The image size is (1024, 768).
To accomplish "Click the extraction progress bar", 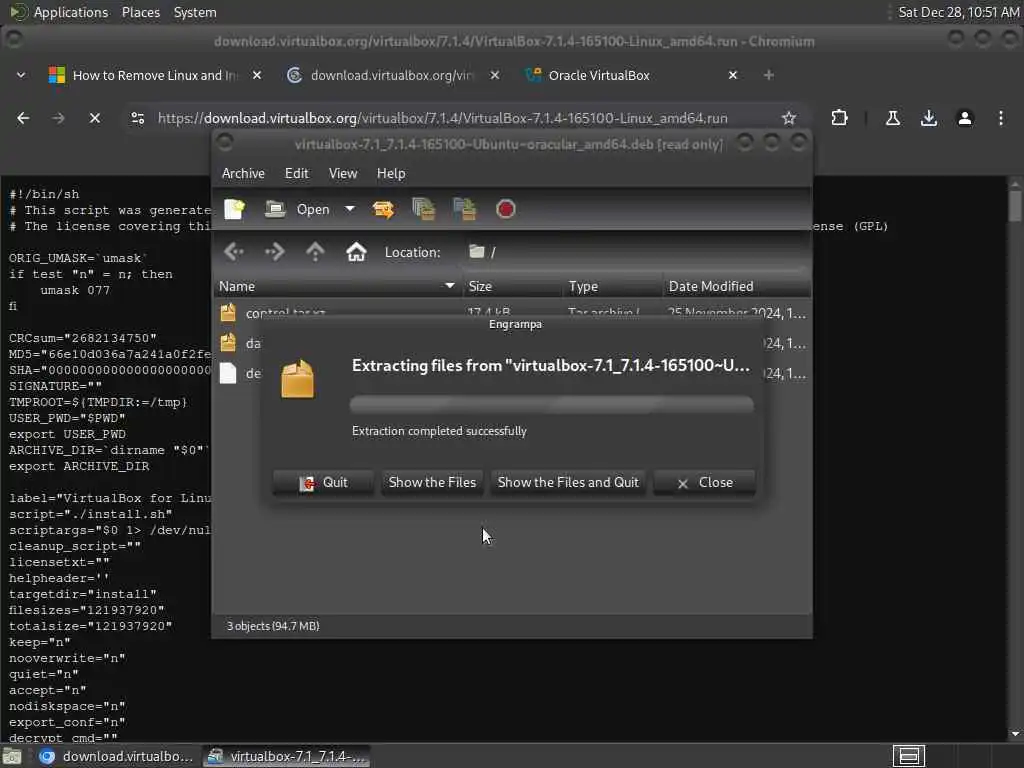I will pyautogui.click(x=552, y=405).
